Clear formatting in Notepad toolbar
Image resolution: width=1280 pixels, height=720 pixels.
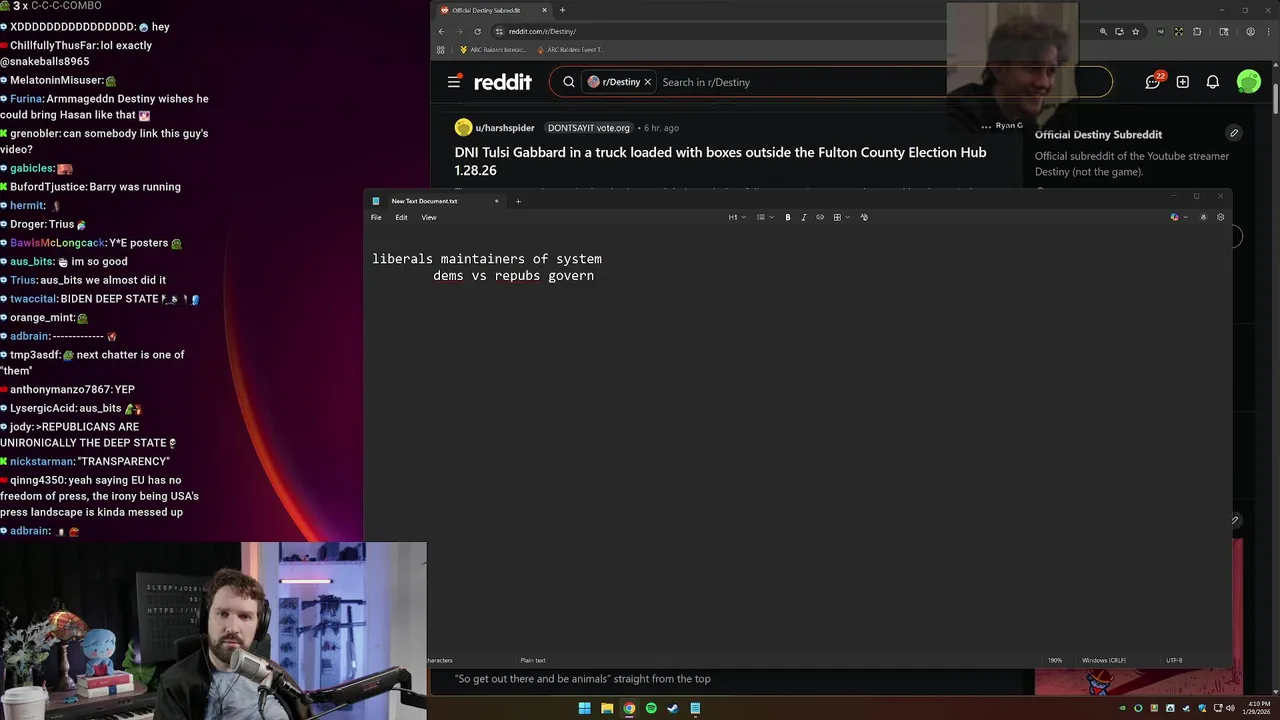pyautogui.click(x=864, y=217)
